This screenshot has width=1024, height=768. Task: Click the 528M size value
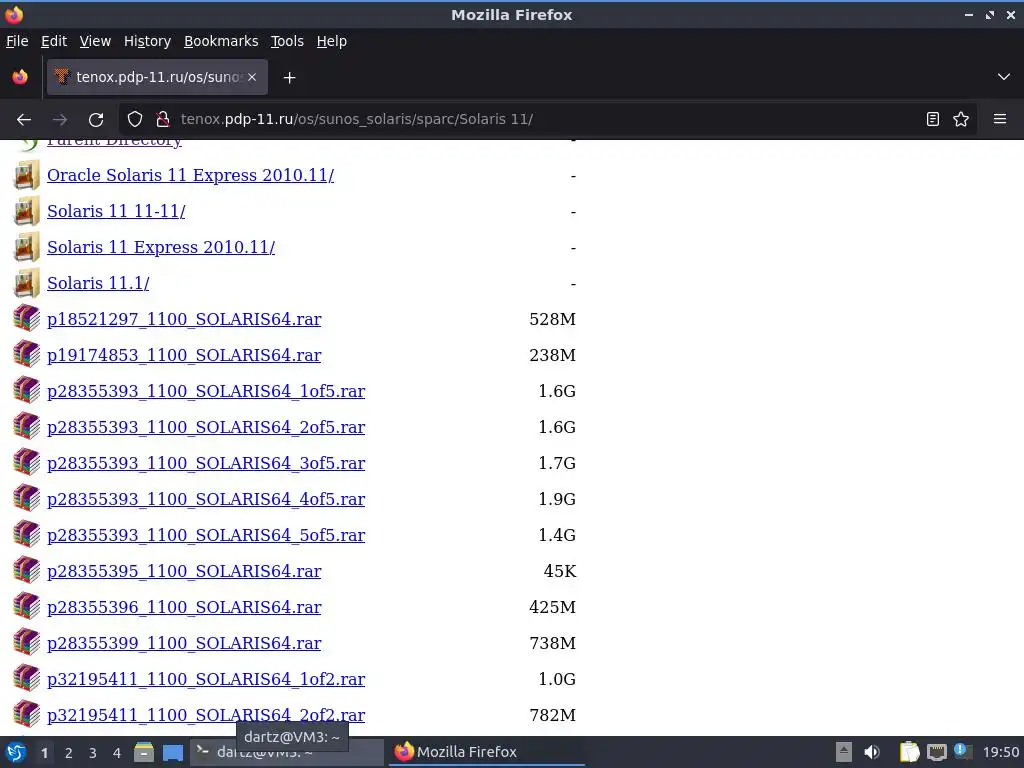pyautogui.click(x=552, y=319)
